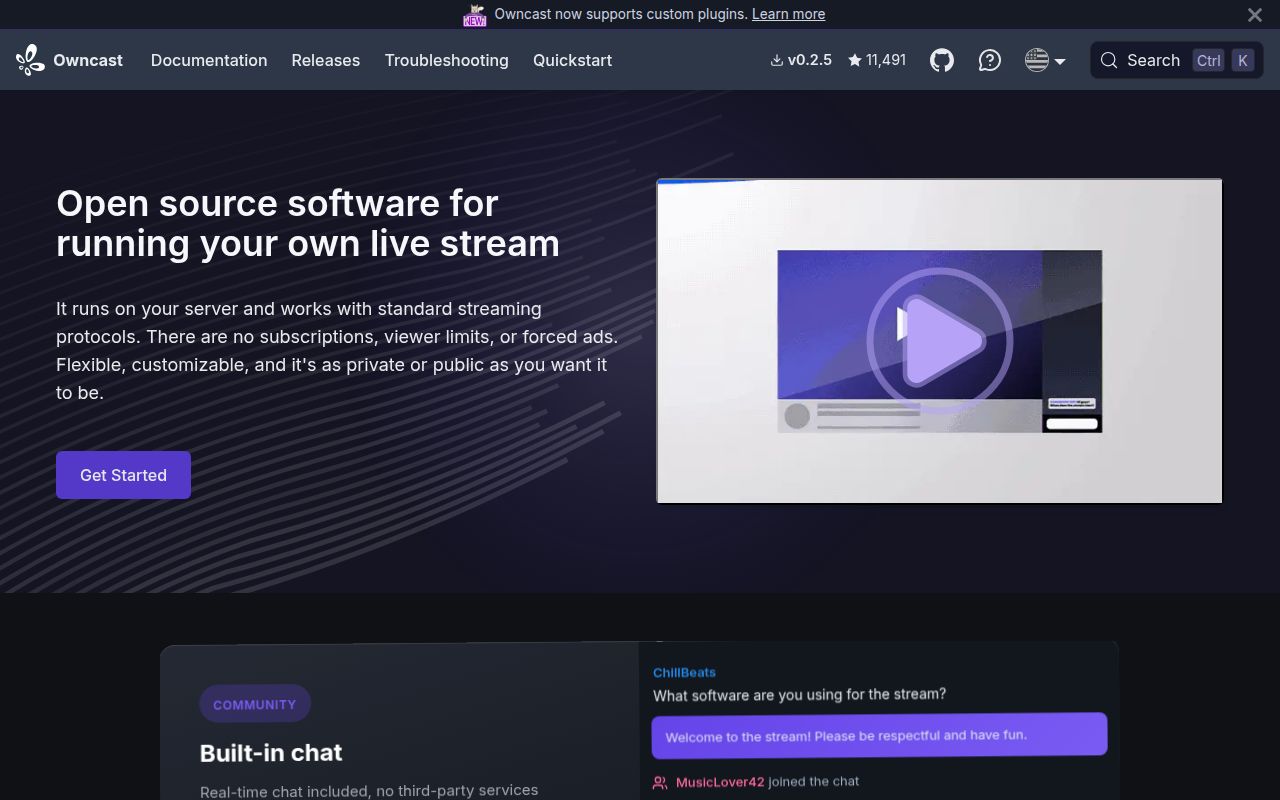Click the K key hint in search
The height and width of the screenshot is (800, 1280).
pyautogui.click(x=1243, y=60)
